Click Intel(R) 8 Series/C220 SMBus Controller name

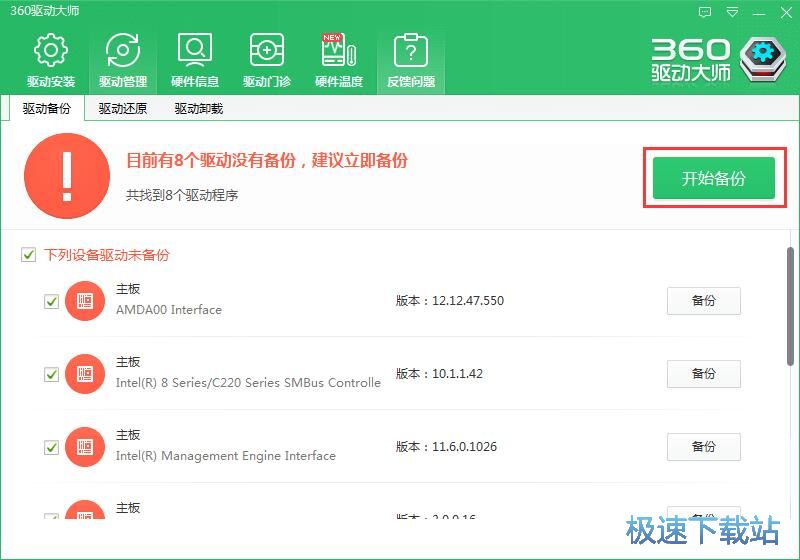point(248,383)
